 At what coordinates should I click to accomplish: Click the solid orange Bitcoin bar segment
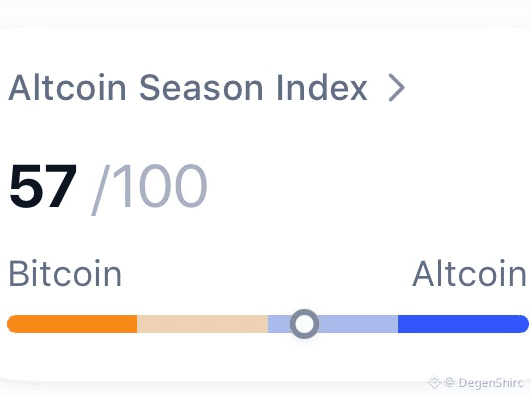pyautogui.click(x=72, y=324)
